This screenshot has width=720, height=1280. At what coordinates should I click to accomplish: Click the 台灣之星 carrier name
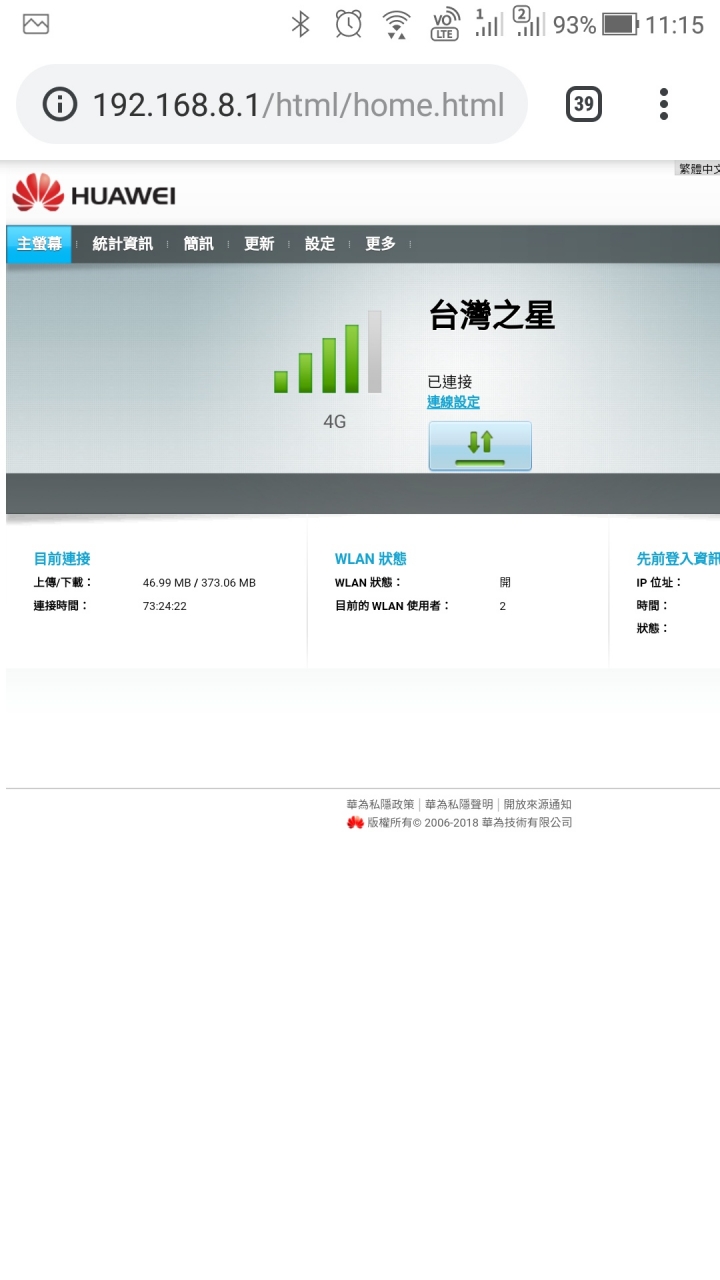491,315
